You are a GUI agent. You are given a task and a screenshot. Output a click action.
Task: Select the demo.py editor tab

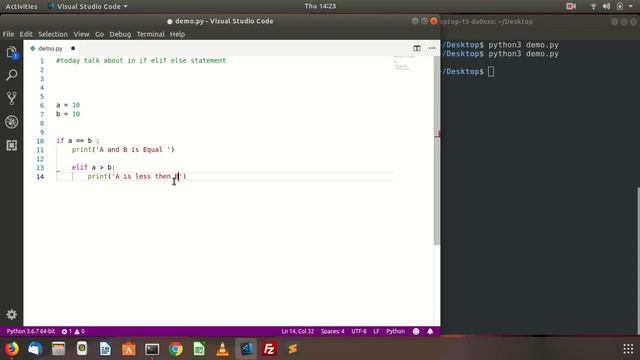[50, 48]
